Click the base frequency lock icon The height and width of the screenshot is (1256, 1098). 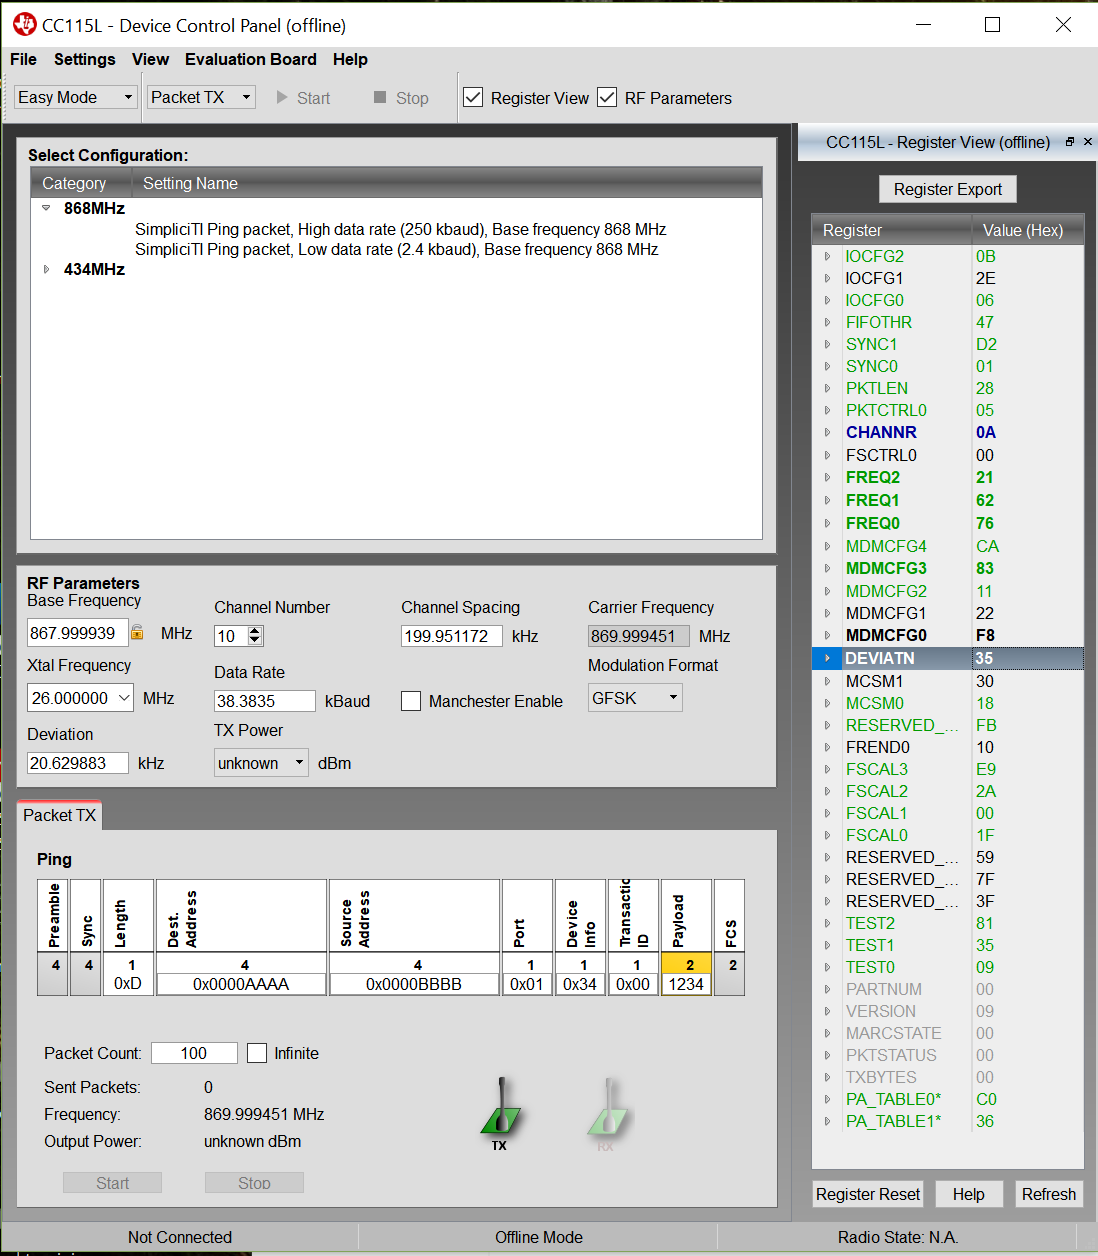137,633
